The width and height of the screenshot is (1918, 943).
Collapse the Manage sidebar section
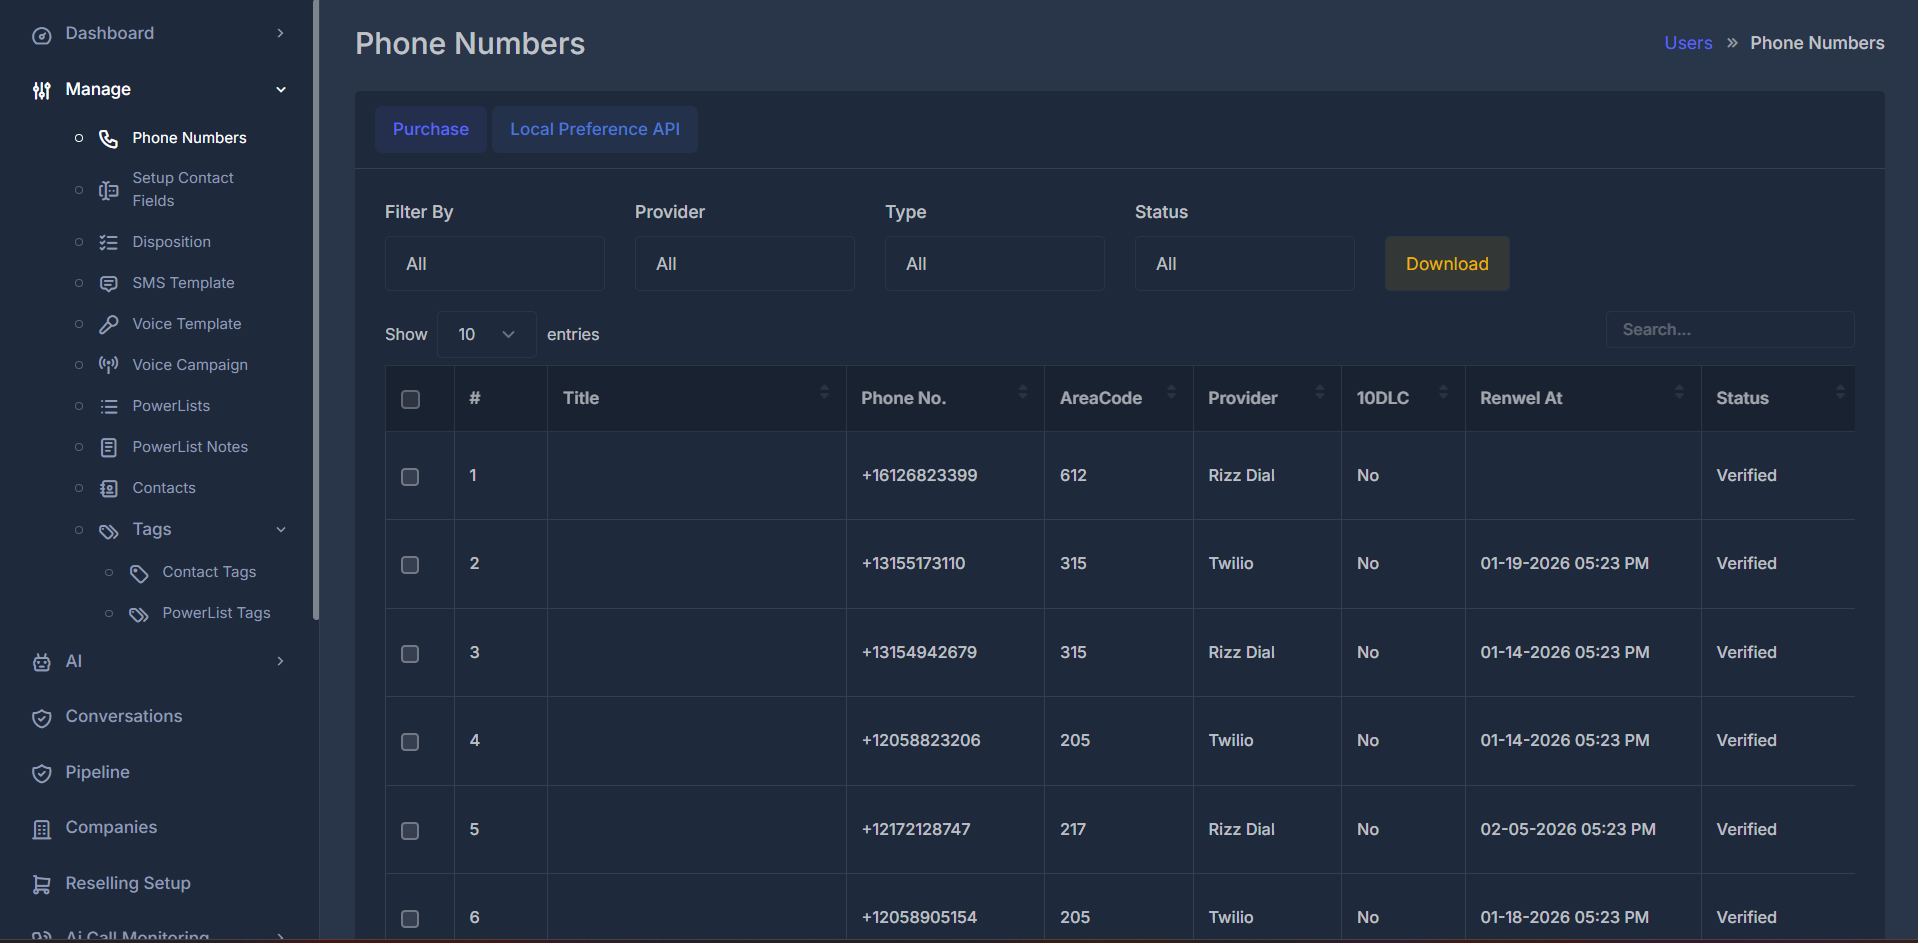[280, 89]
